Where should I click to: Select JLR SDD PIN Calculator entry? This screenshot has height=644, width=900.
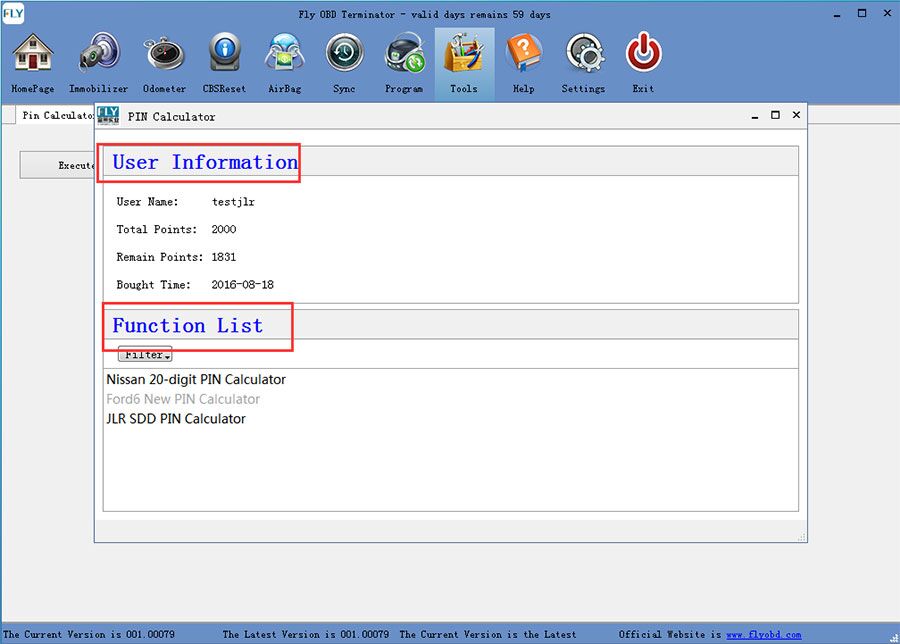pos(176,419)
